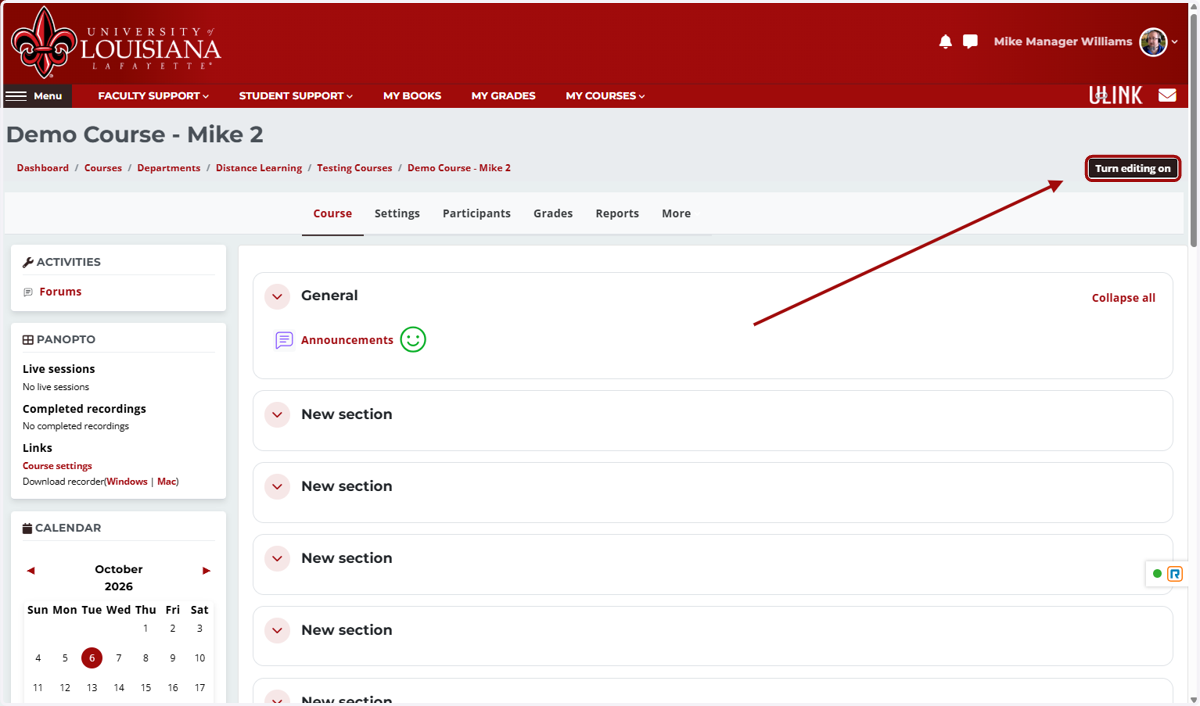This screenshot has height=706, width=1200.
Task: Go to Distance Learning in the breadcrumb
Action: coord(259,168)
